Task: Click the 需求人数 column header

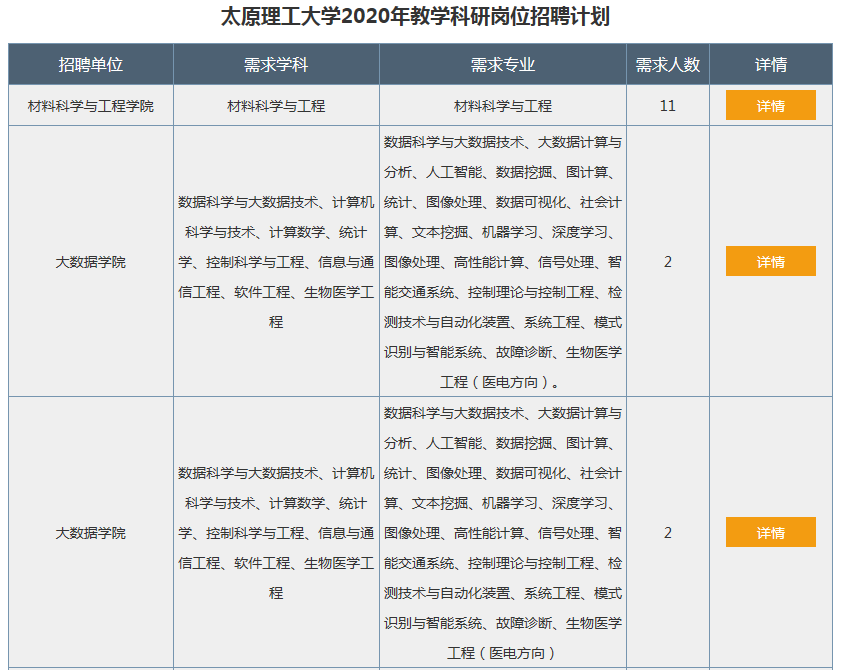Action: tap(668, 65)
